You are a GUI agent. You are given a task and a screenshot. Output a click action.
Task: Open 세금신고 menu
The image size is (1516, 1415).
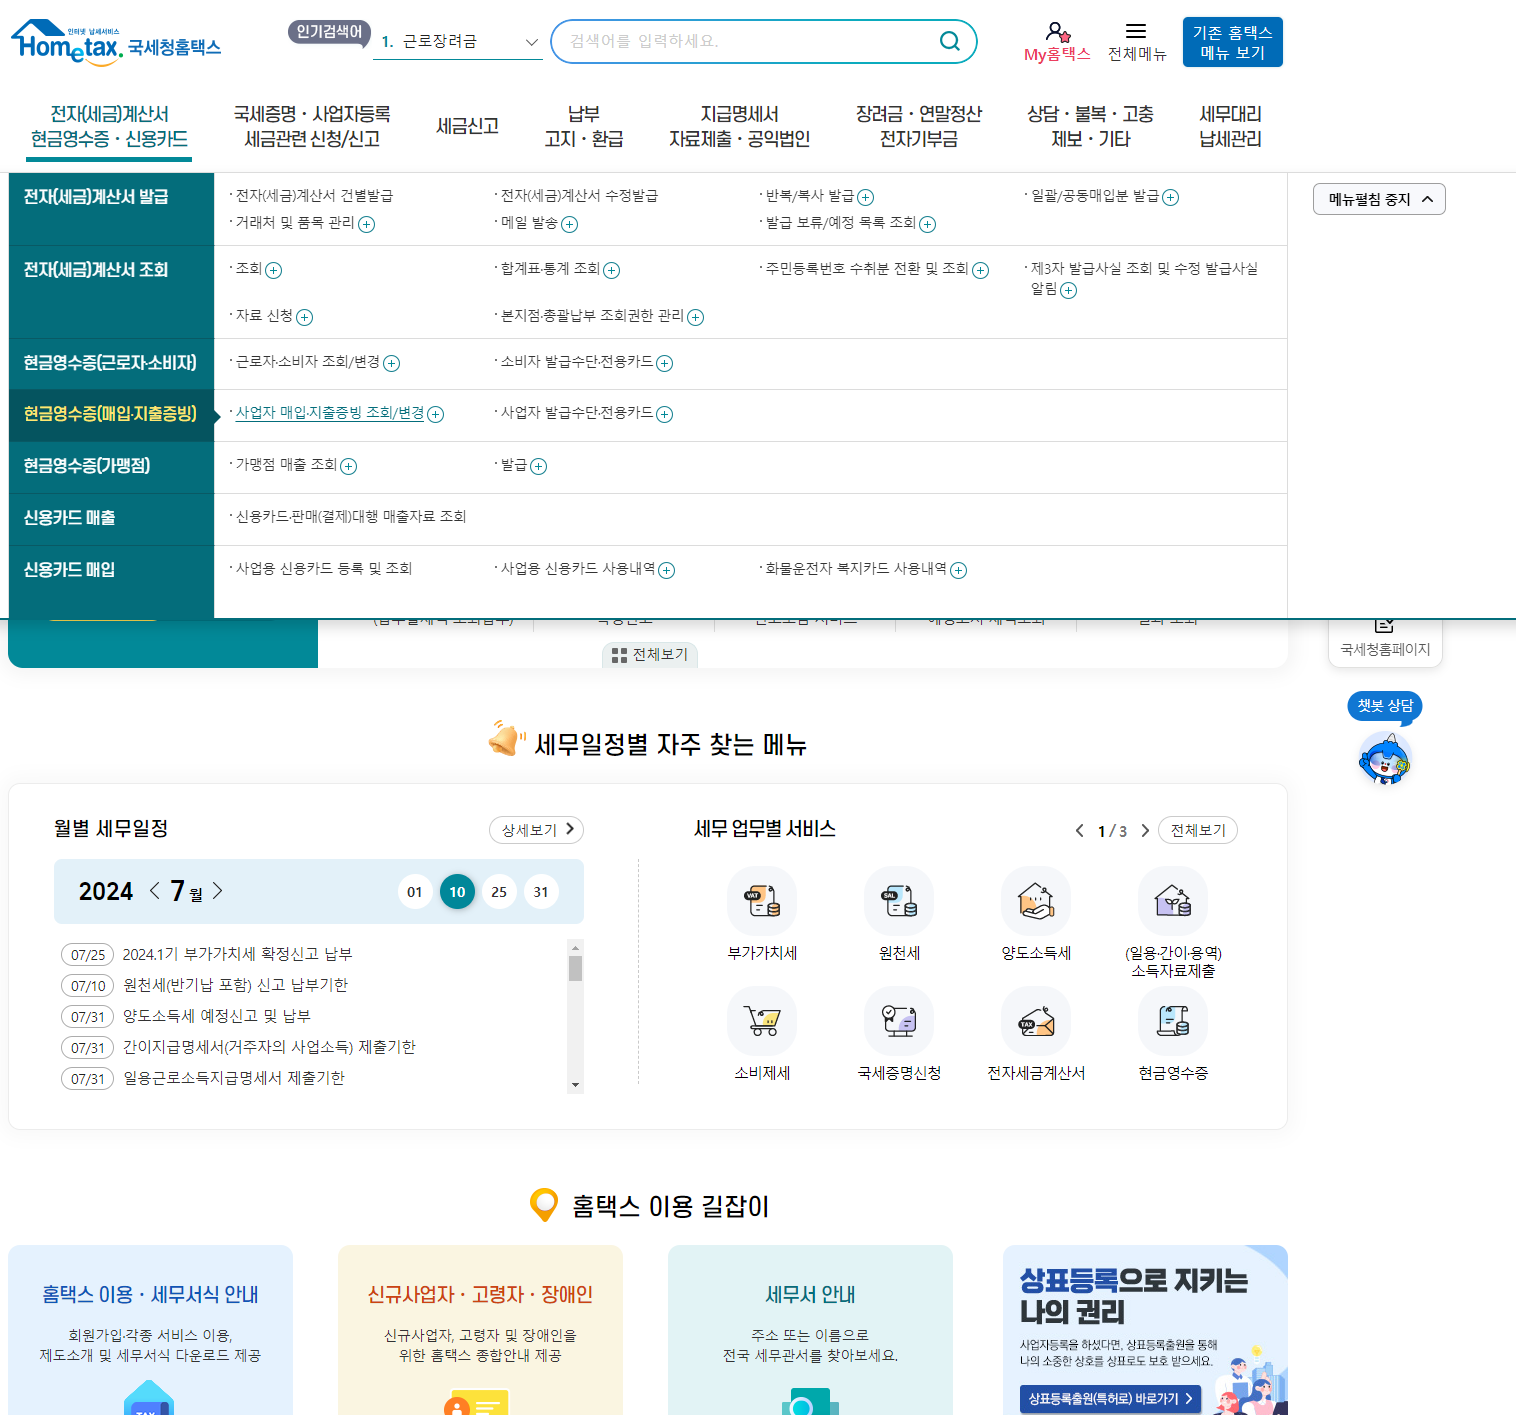click(x=467, y=127)
